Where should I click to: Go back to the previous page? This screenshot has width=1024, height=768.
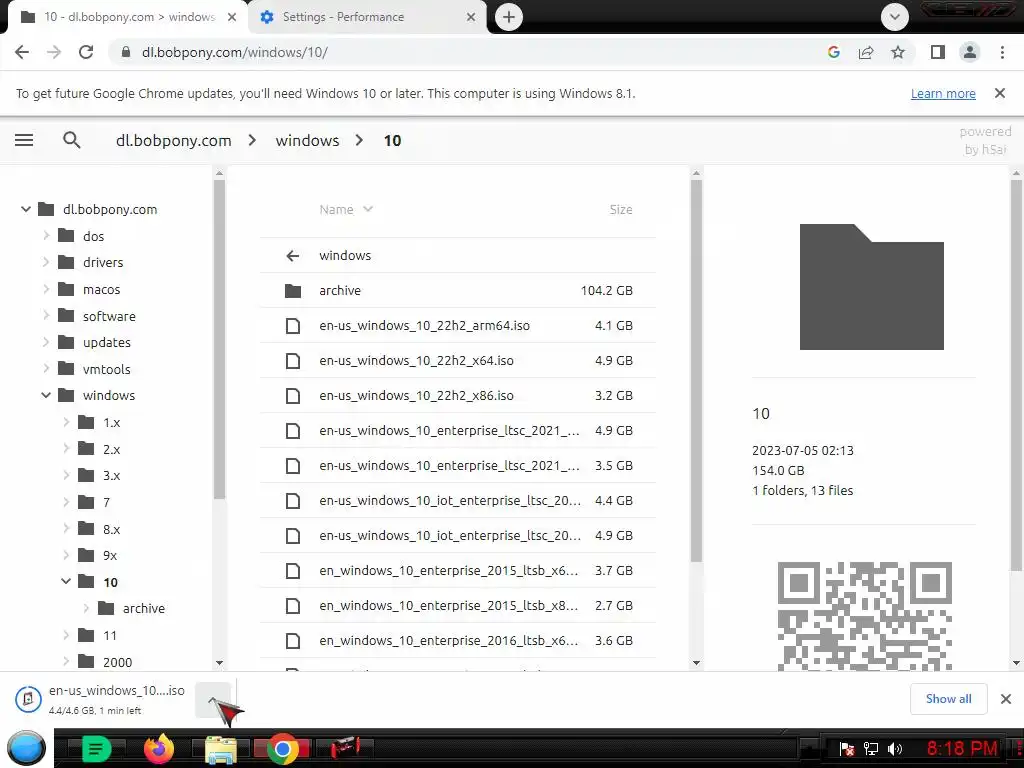[x=22, y=52]
